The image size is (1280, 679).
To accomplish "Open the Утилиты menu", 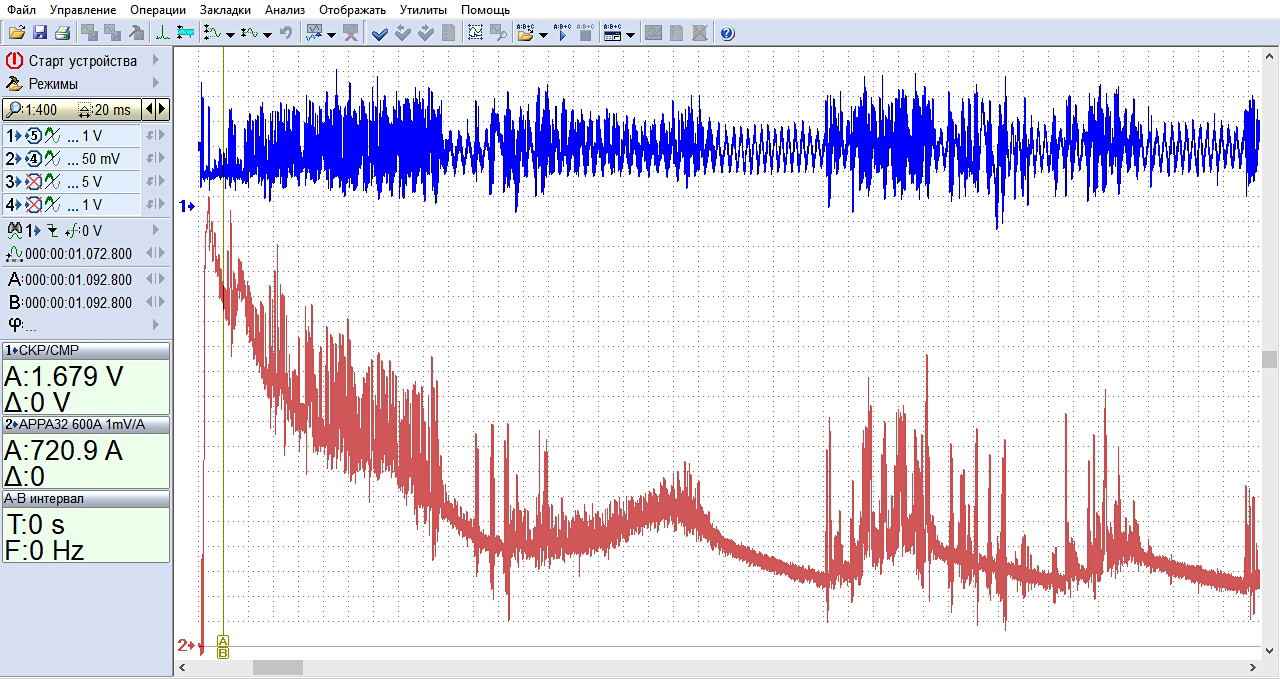I will 423,9.
